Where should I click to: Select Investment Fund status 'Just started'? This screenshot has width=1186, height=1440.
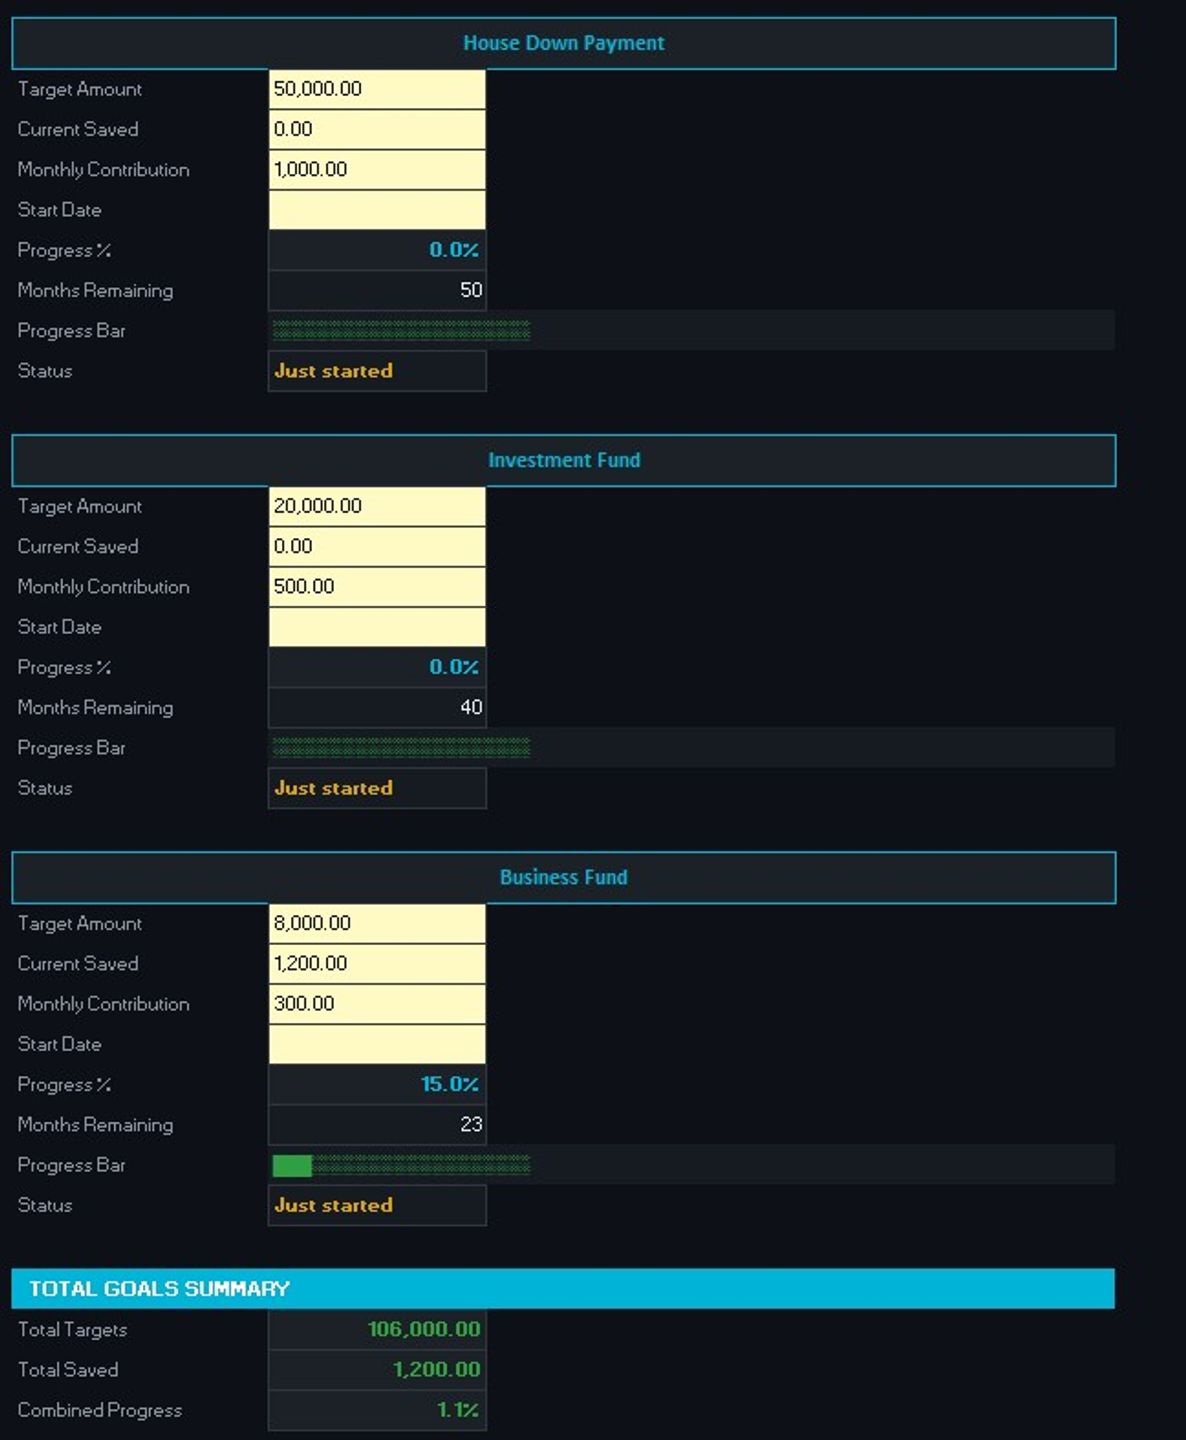point(377,788)
